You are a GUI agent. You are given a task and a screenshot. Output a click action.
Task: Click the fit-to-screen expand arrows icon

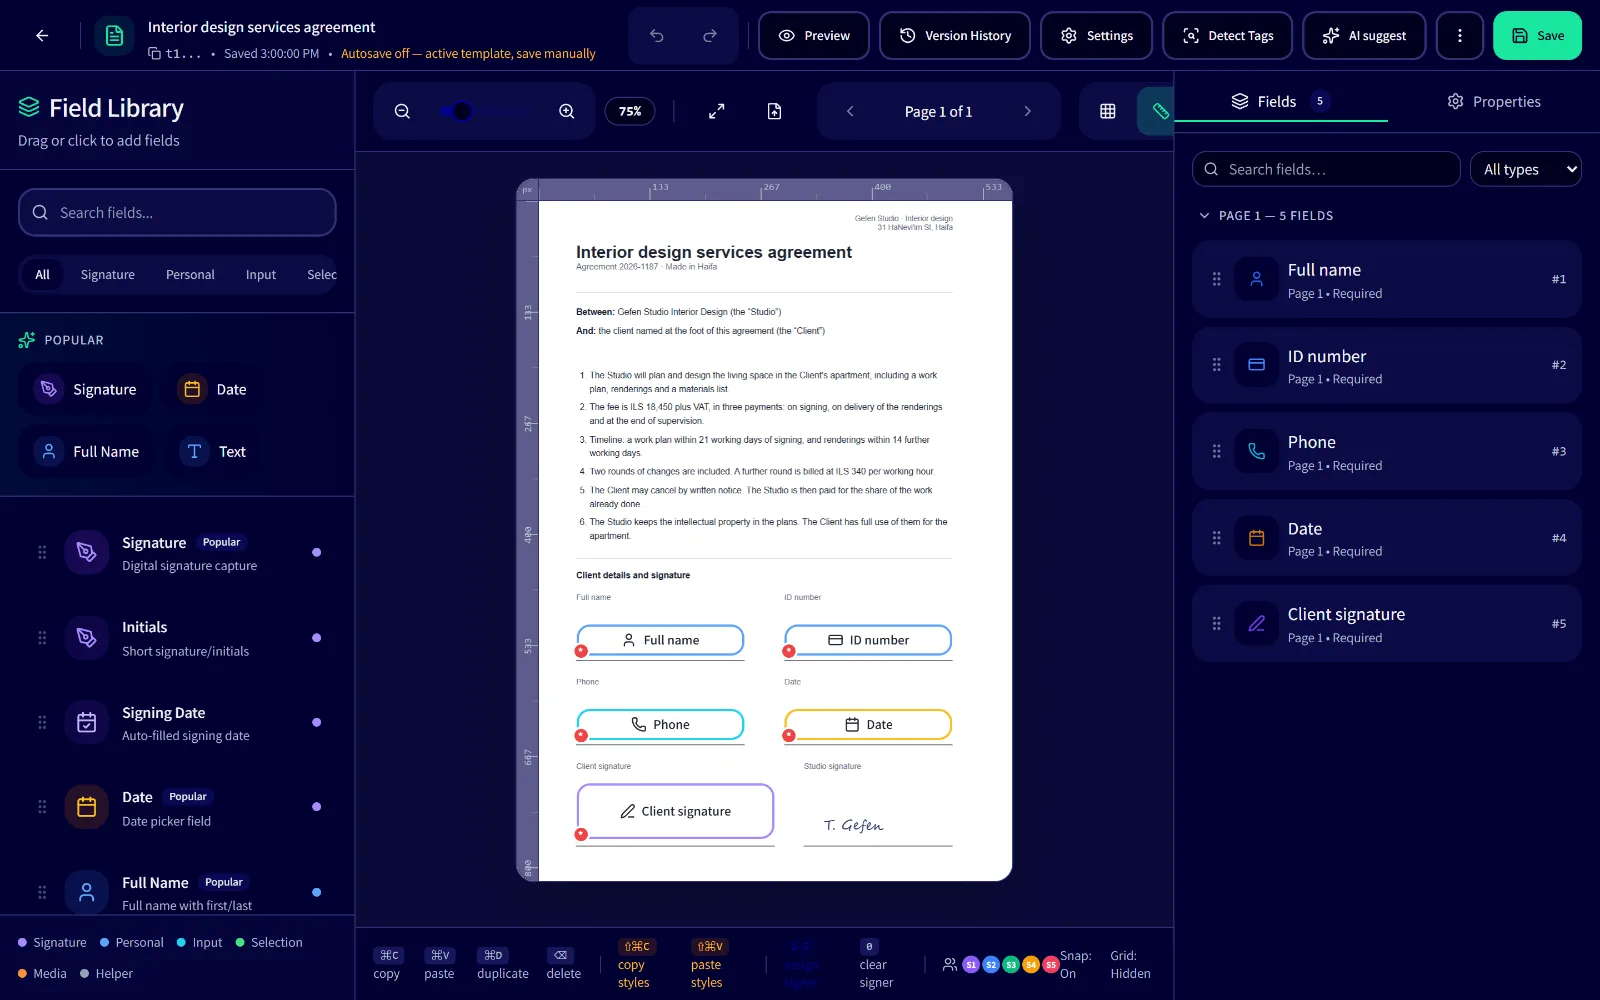click(717, 111)
